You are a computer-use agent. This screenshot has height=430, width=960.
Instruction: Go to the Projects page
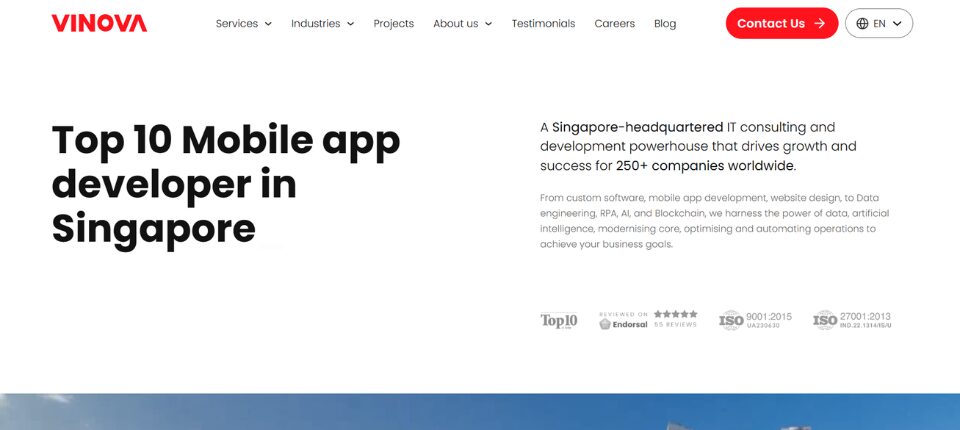(394, 23)
